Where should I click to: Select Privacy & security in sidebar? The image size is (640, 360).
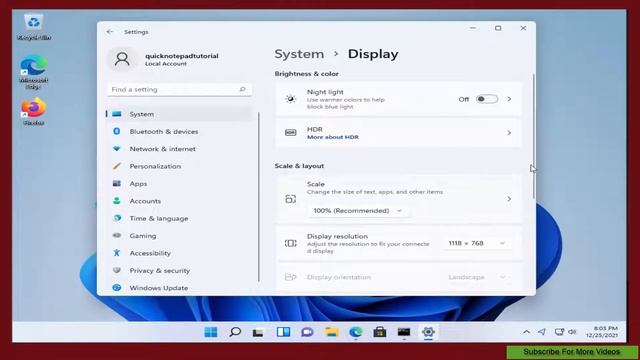tap(179, 270)
